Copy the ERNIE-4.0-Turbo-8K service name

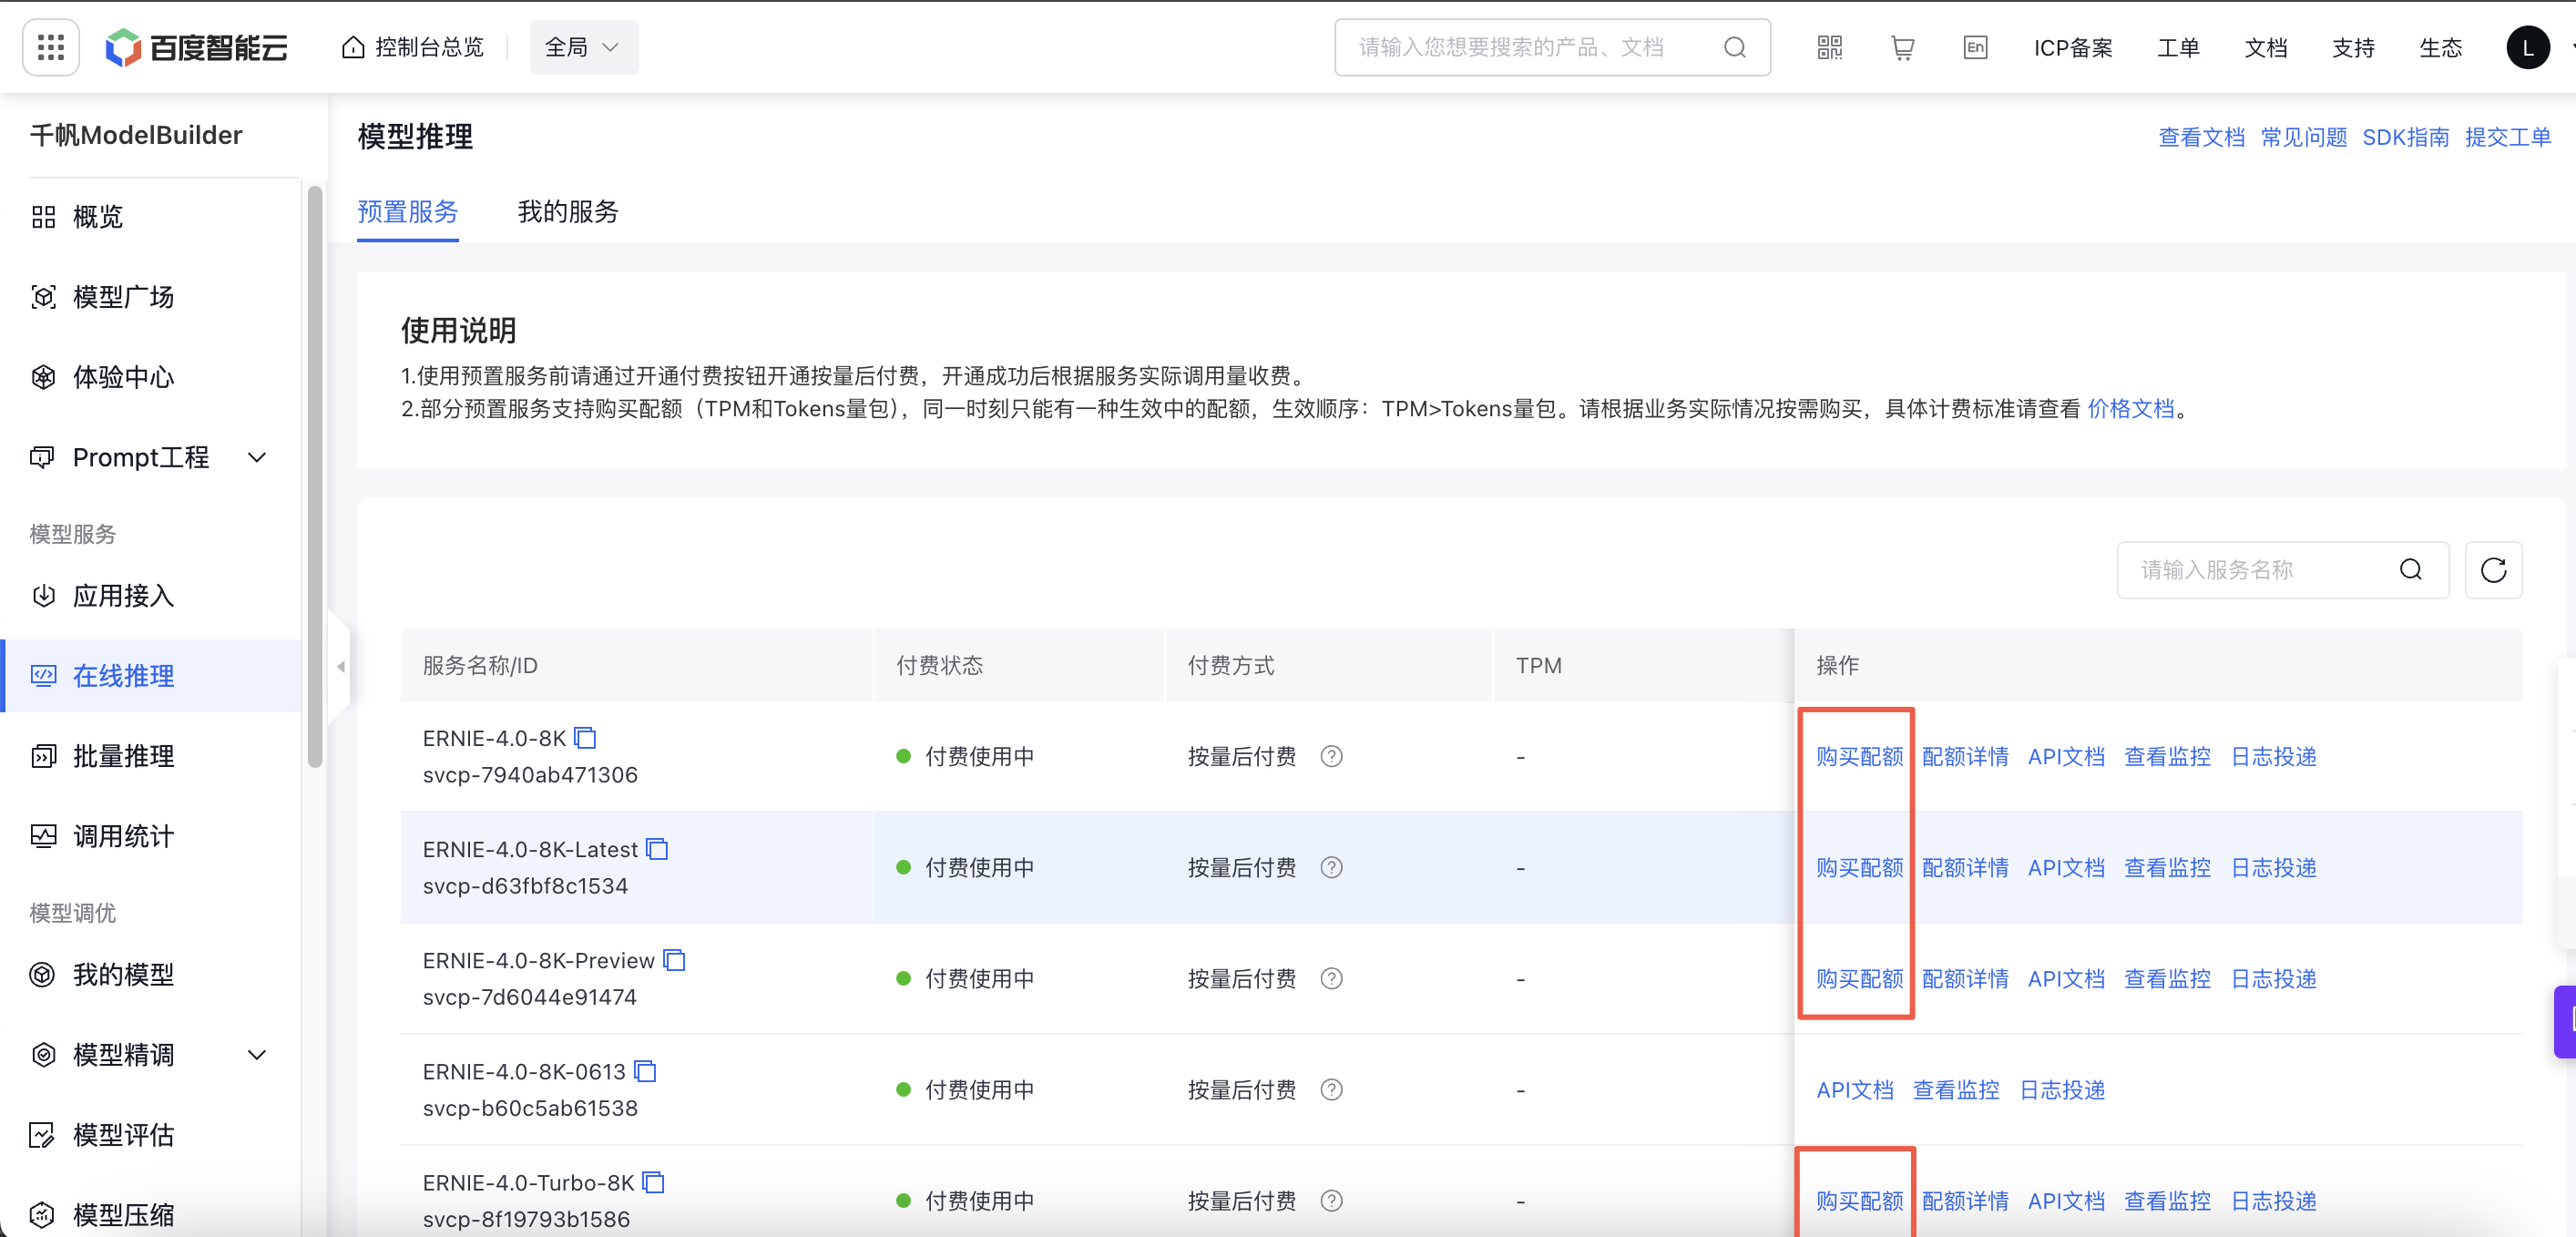[x=653, y=1182]
